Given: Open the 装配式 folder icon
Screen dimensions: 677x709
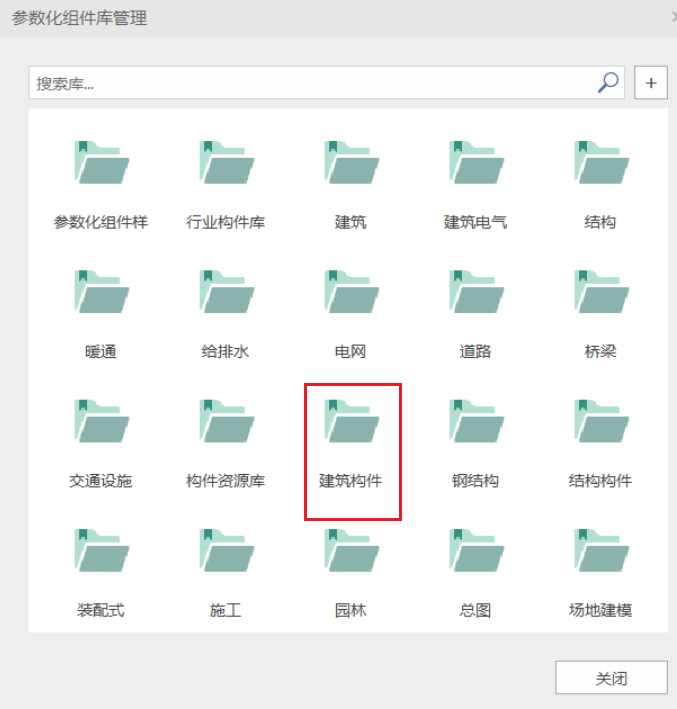Looking at the screenshot, I should [102, 550].
